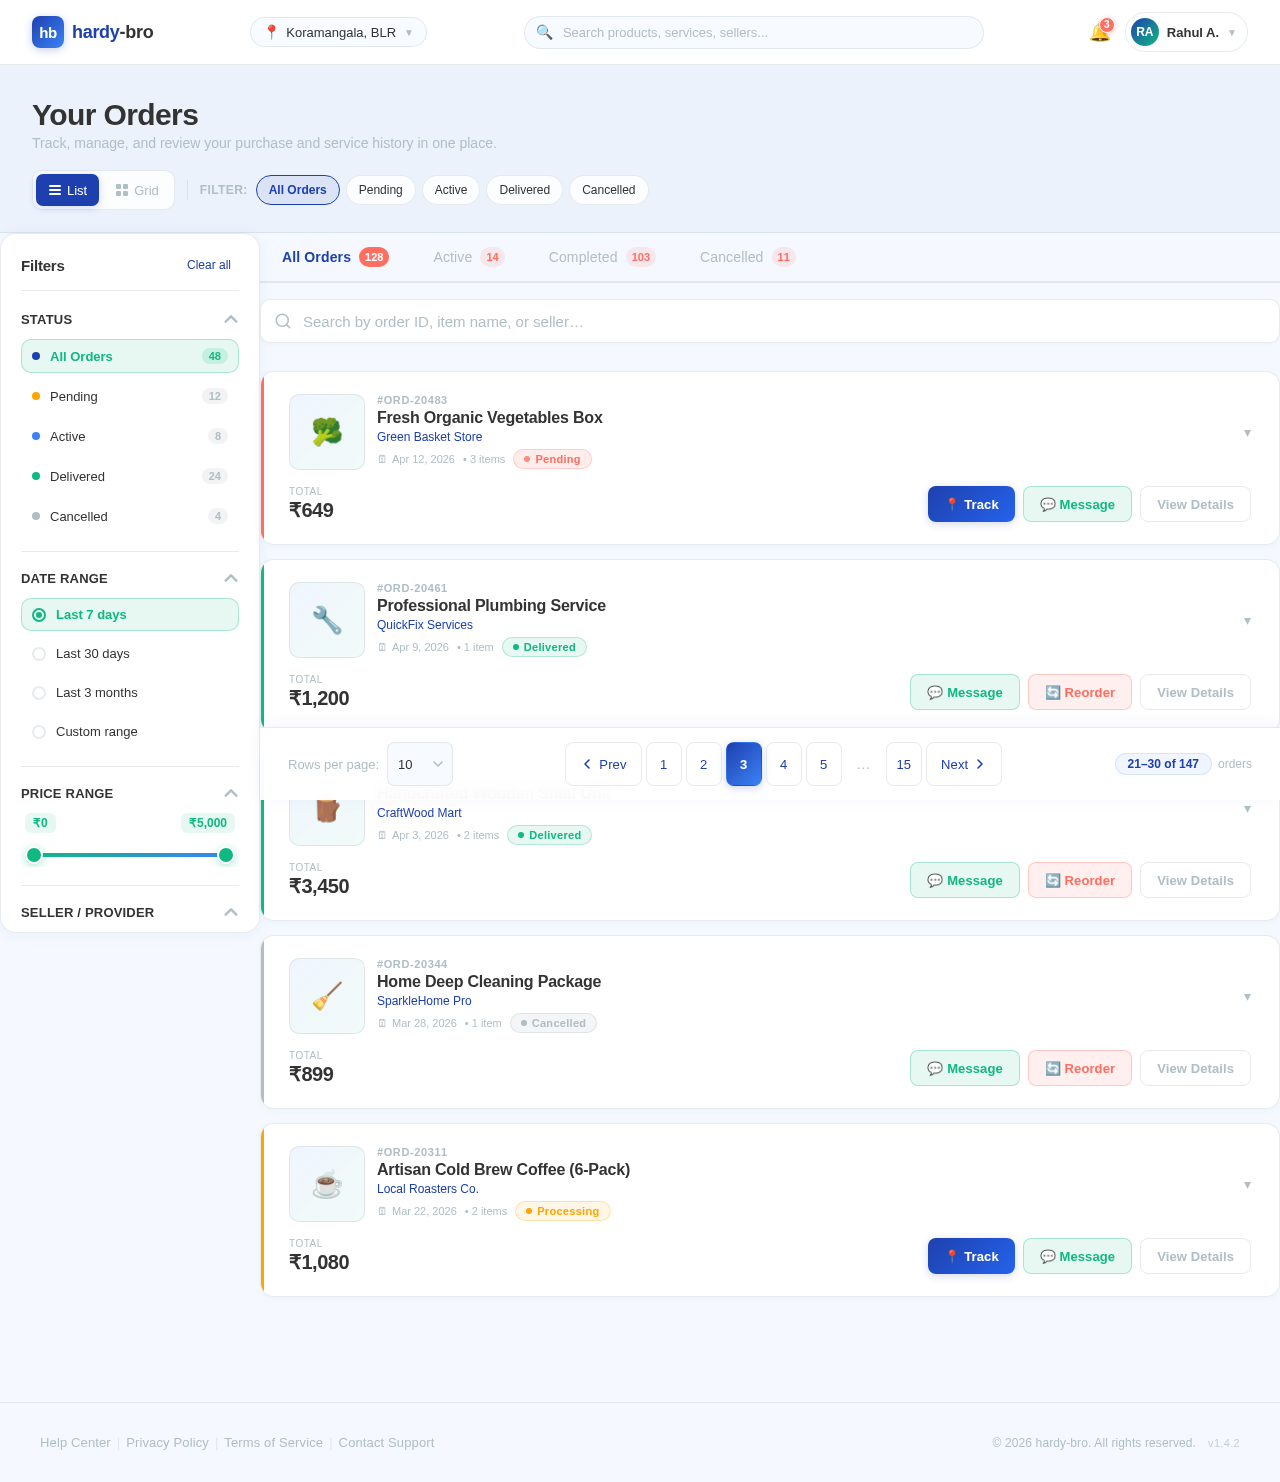Select All Orders status in sidebar
This screenshot has height=1482, width=1280.
pyautogui.click(x=130, y=356)
